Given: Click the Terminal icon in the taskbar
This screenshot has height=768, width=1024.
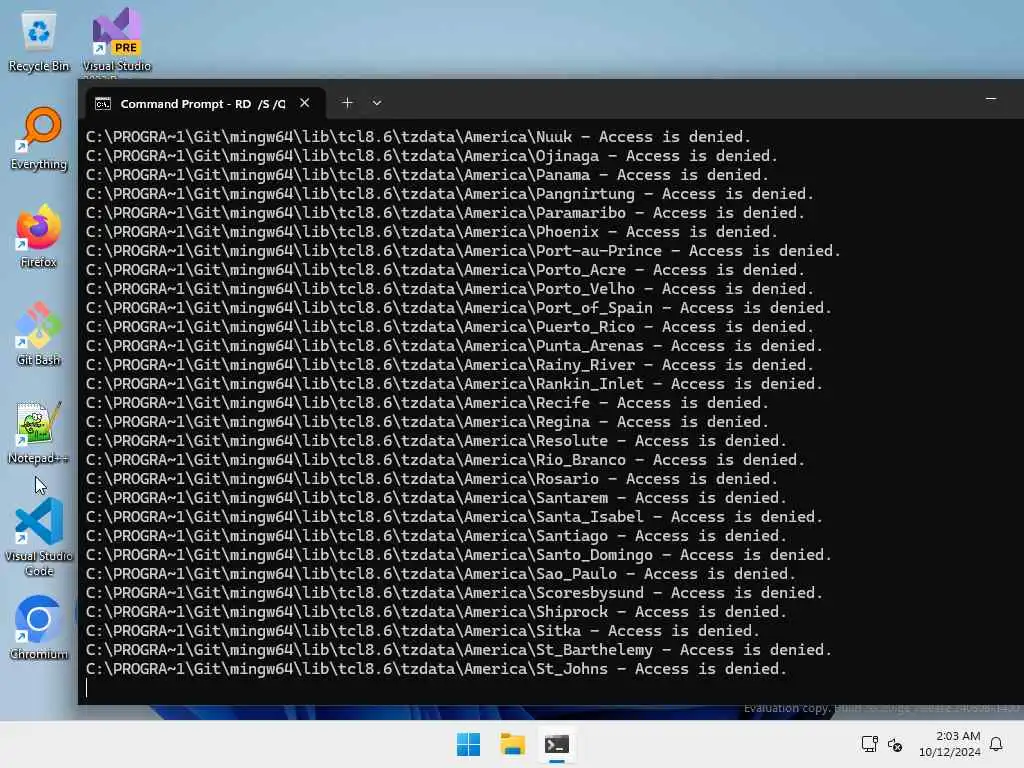Looking at the screenshot, I should pos(557,744).
